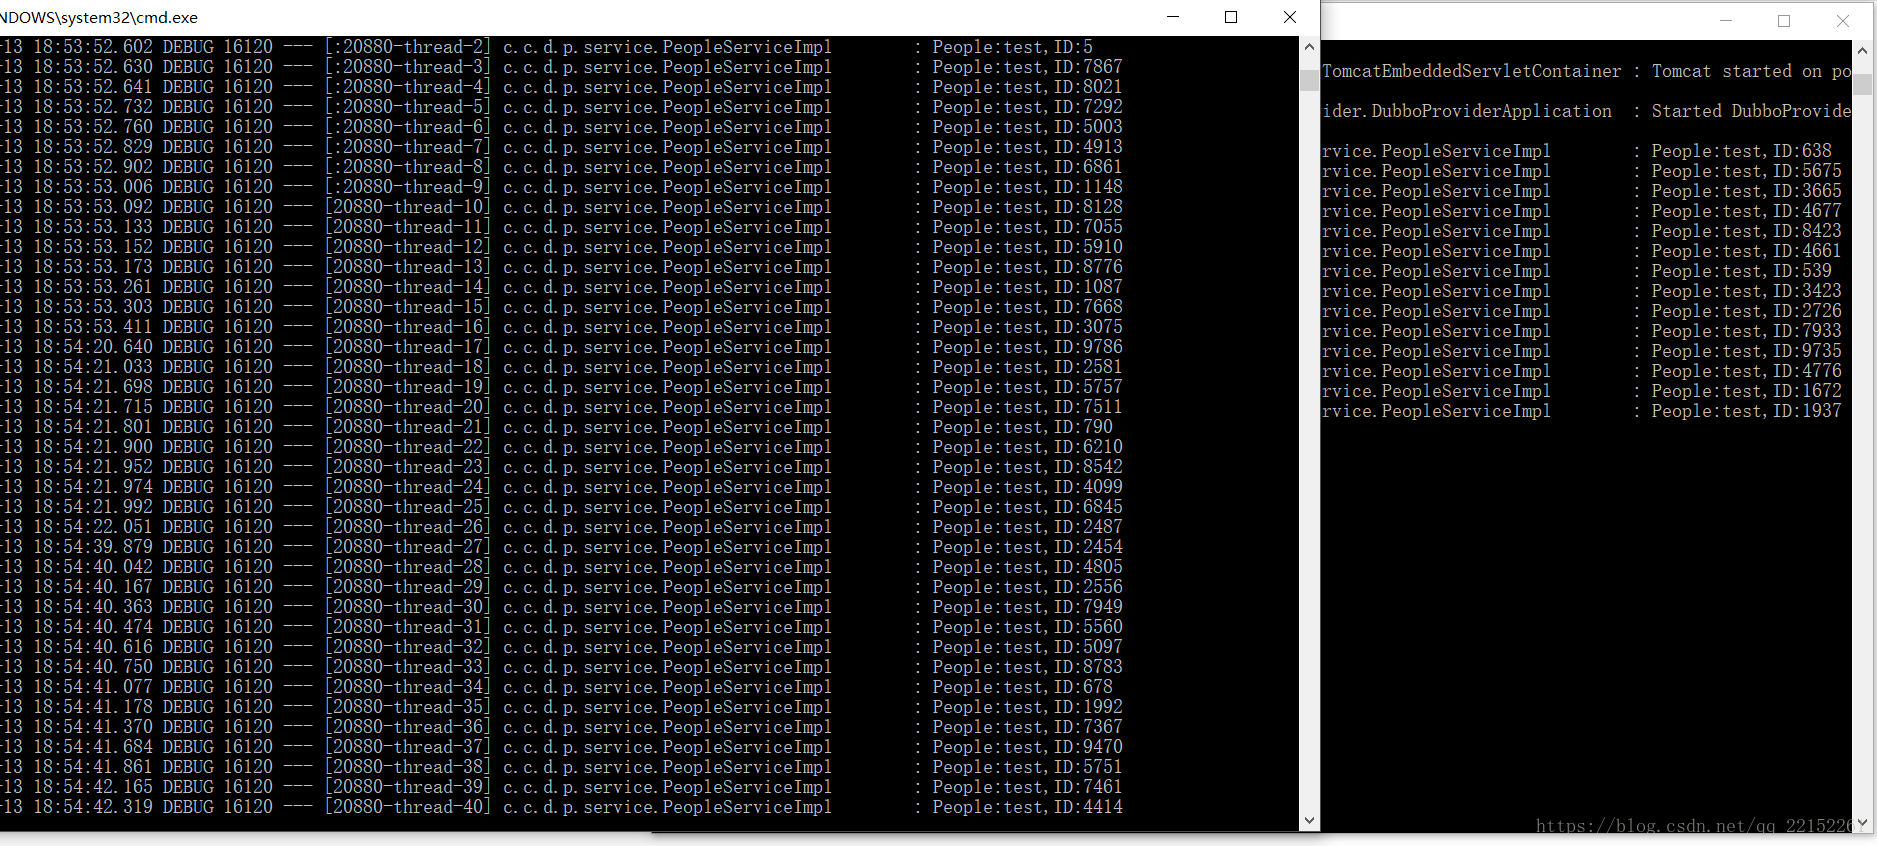
Task: Click log entry for thread-29
Action: coord(561,587)
